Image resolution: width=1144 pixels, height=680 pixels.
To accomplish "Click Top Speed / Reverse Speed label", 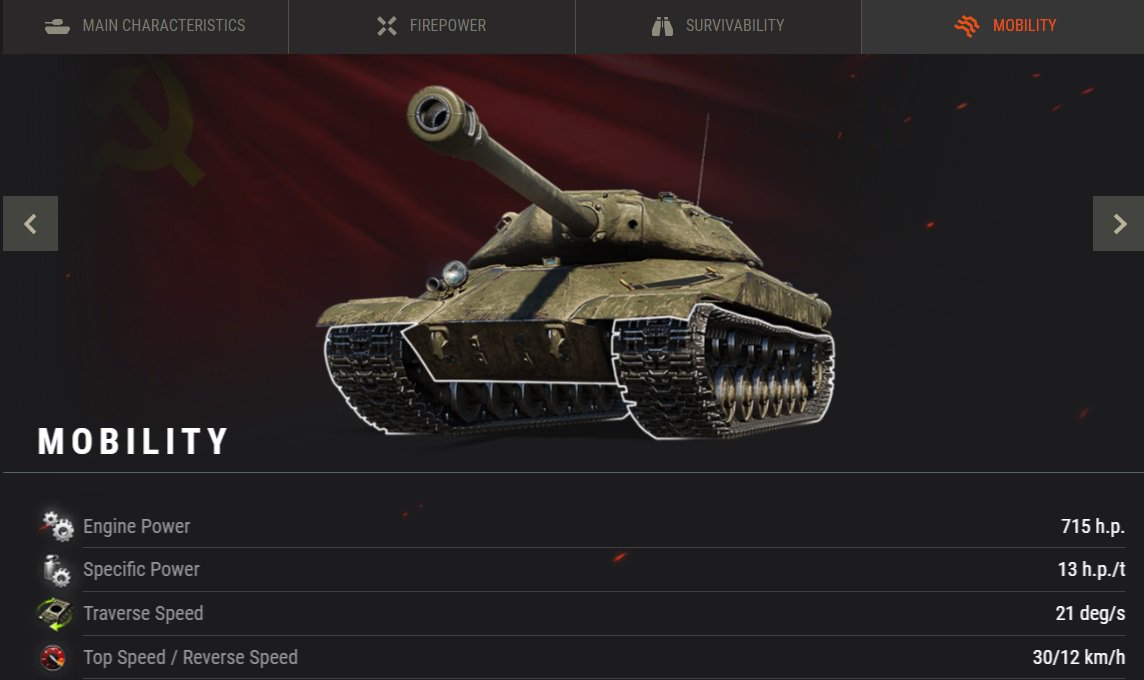I will [x=190, y=657].
